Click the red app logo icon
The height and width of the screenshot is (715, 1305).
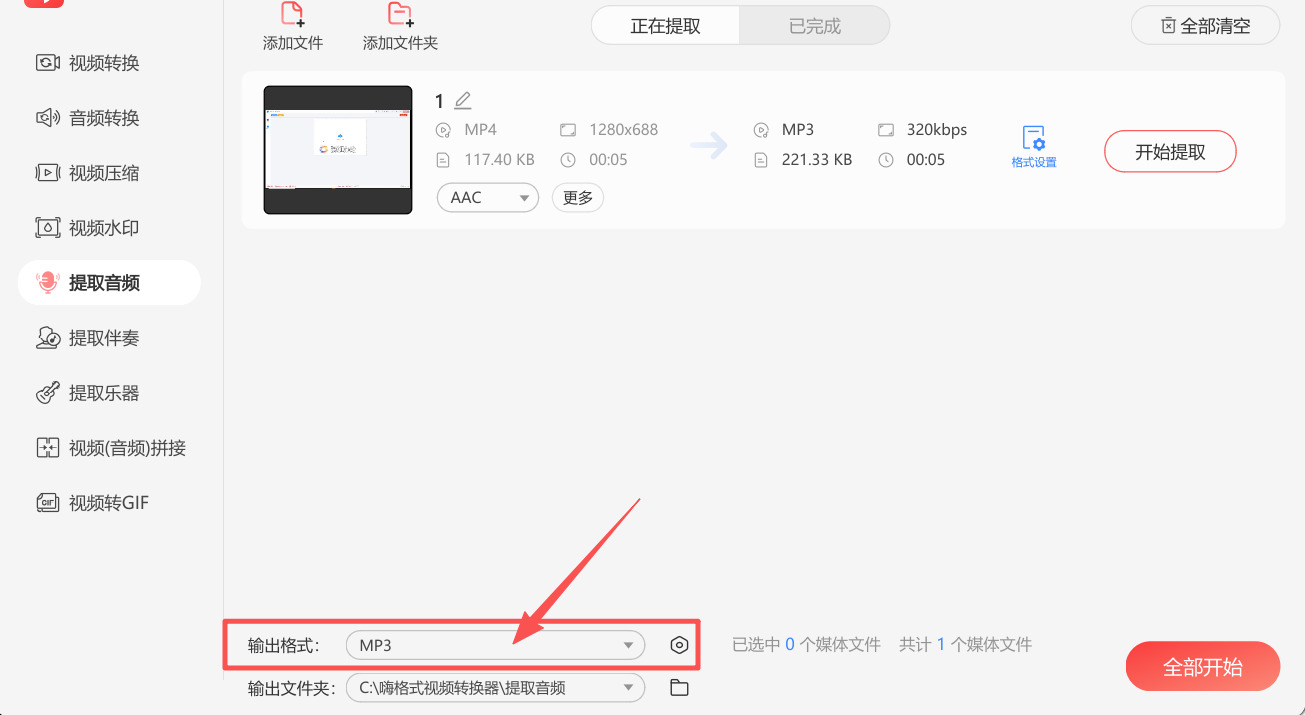coord(44,4)
